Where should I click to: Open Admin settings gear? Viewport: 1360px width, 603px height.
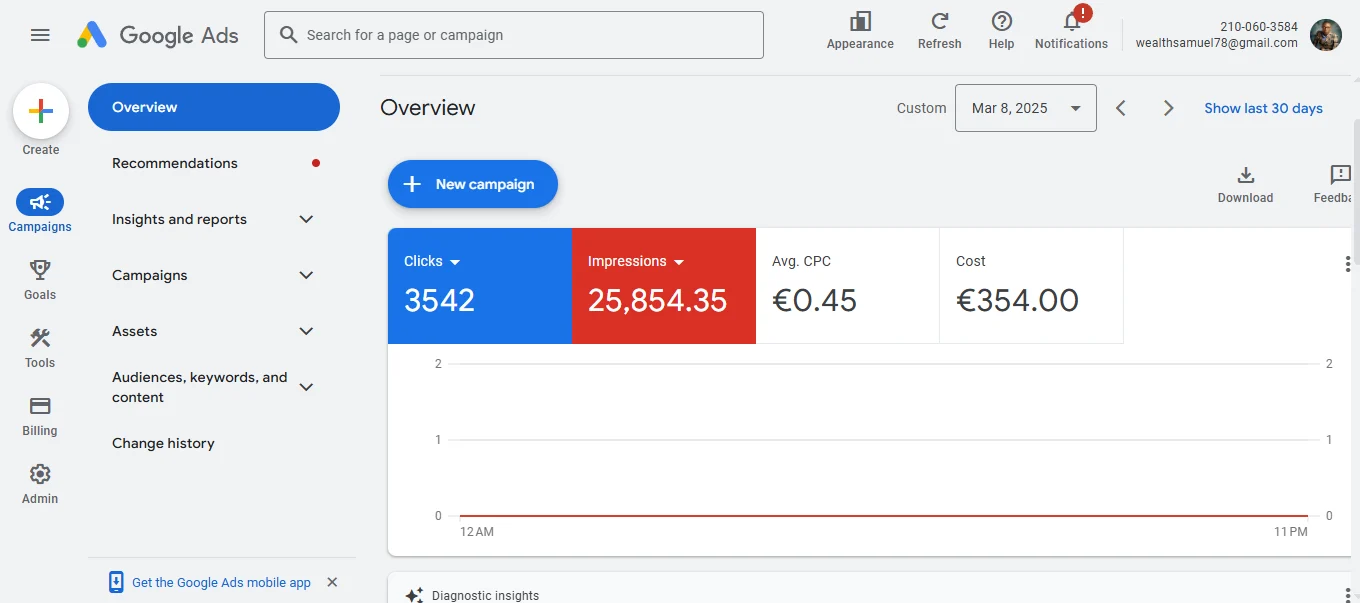point(40,483)
